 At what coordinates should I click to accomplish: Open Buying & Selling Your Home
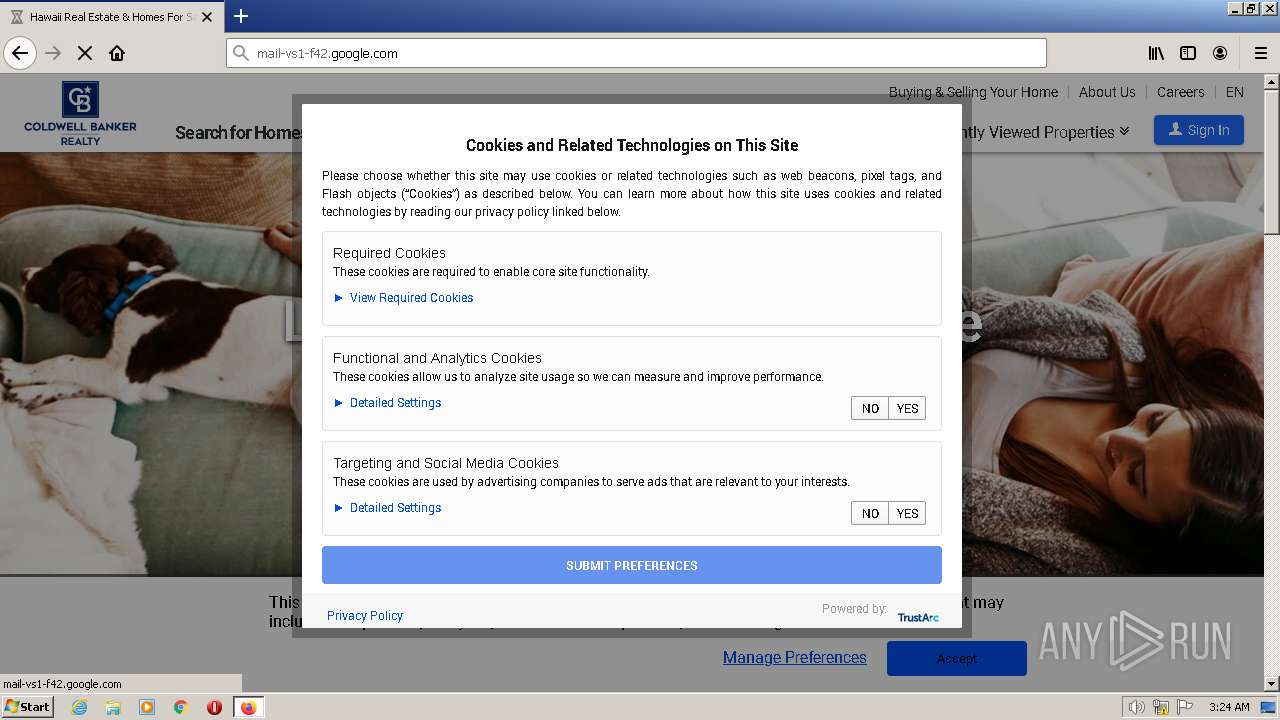(973, 92)
